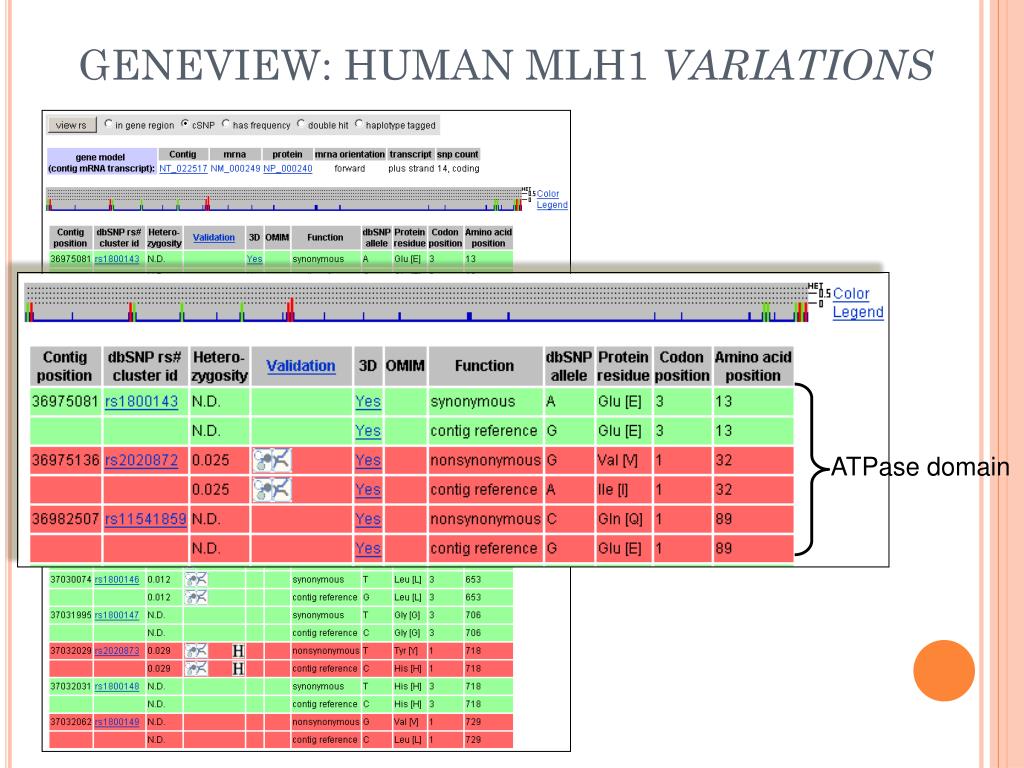Open 3D 'Yes' link in Gln [Q] row
Image resolution: width=1024 pixels, height=768 pixels.
point(368,519)
